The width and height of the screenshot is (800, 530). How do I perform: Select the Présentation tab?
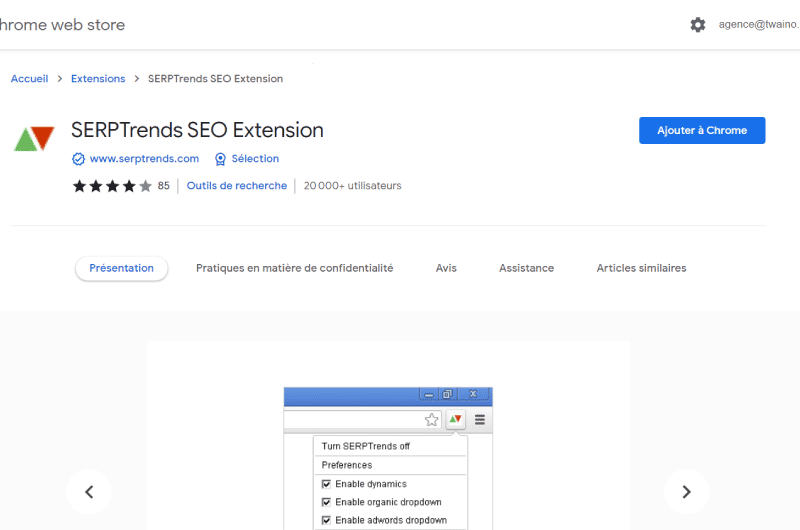(121, 268)
